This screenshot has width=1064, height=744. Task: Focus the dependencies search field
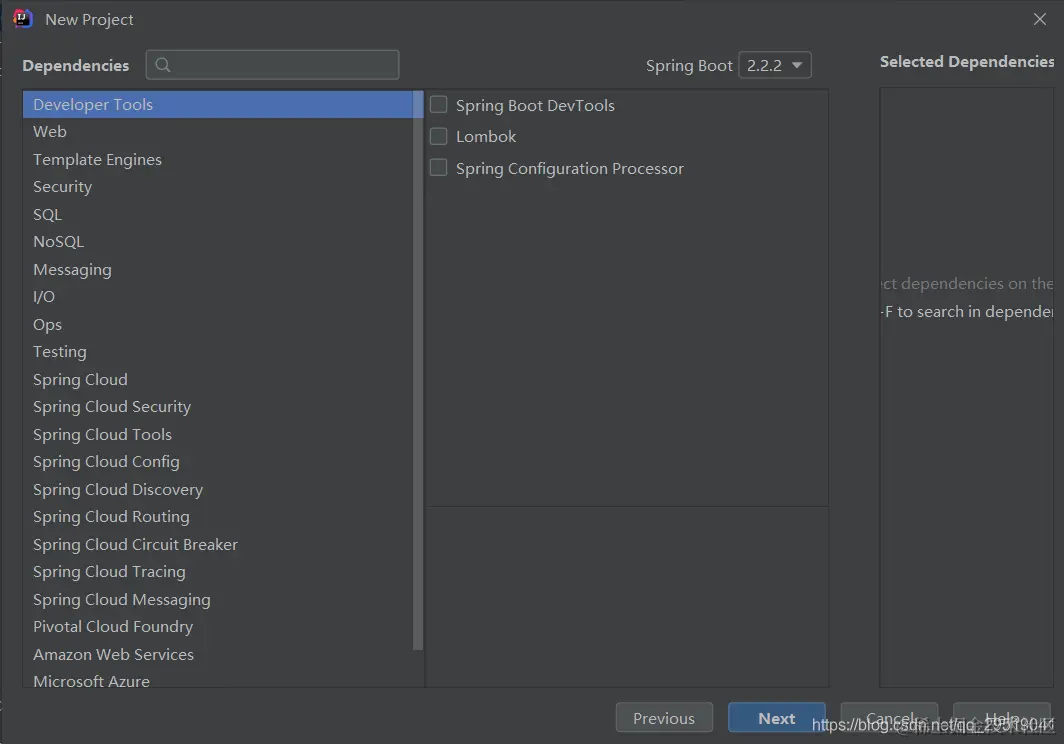coord(272,65)
